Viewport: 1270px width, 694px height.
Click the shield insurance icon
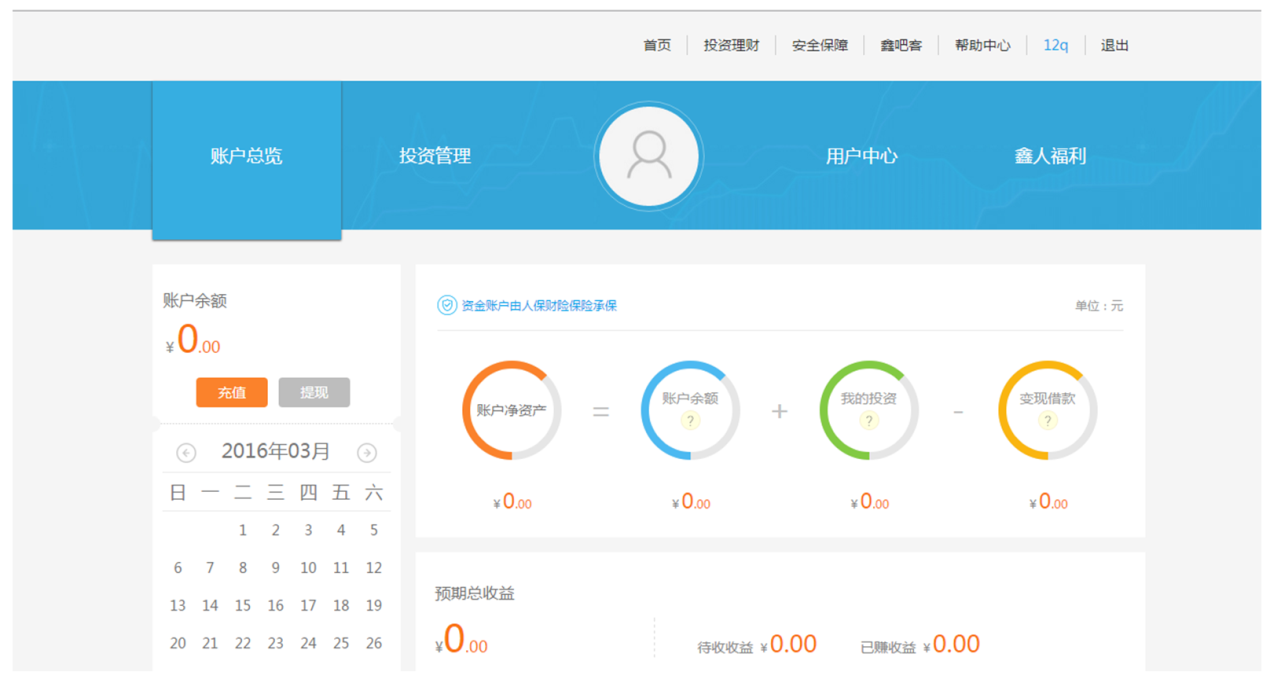click(x=447, y=305)
